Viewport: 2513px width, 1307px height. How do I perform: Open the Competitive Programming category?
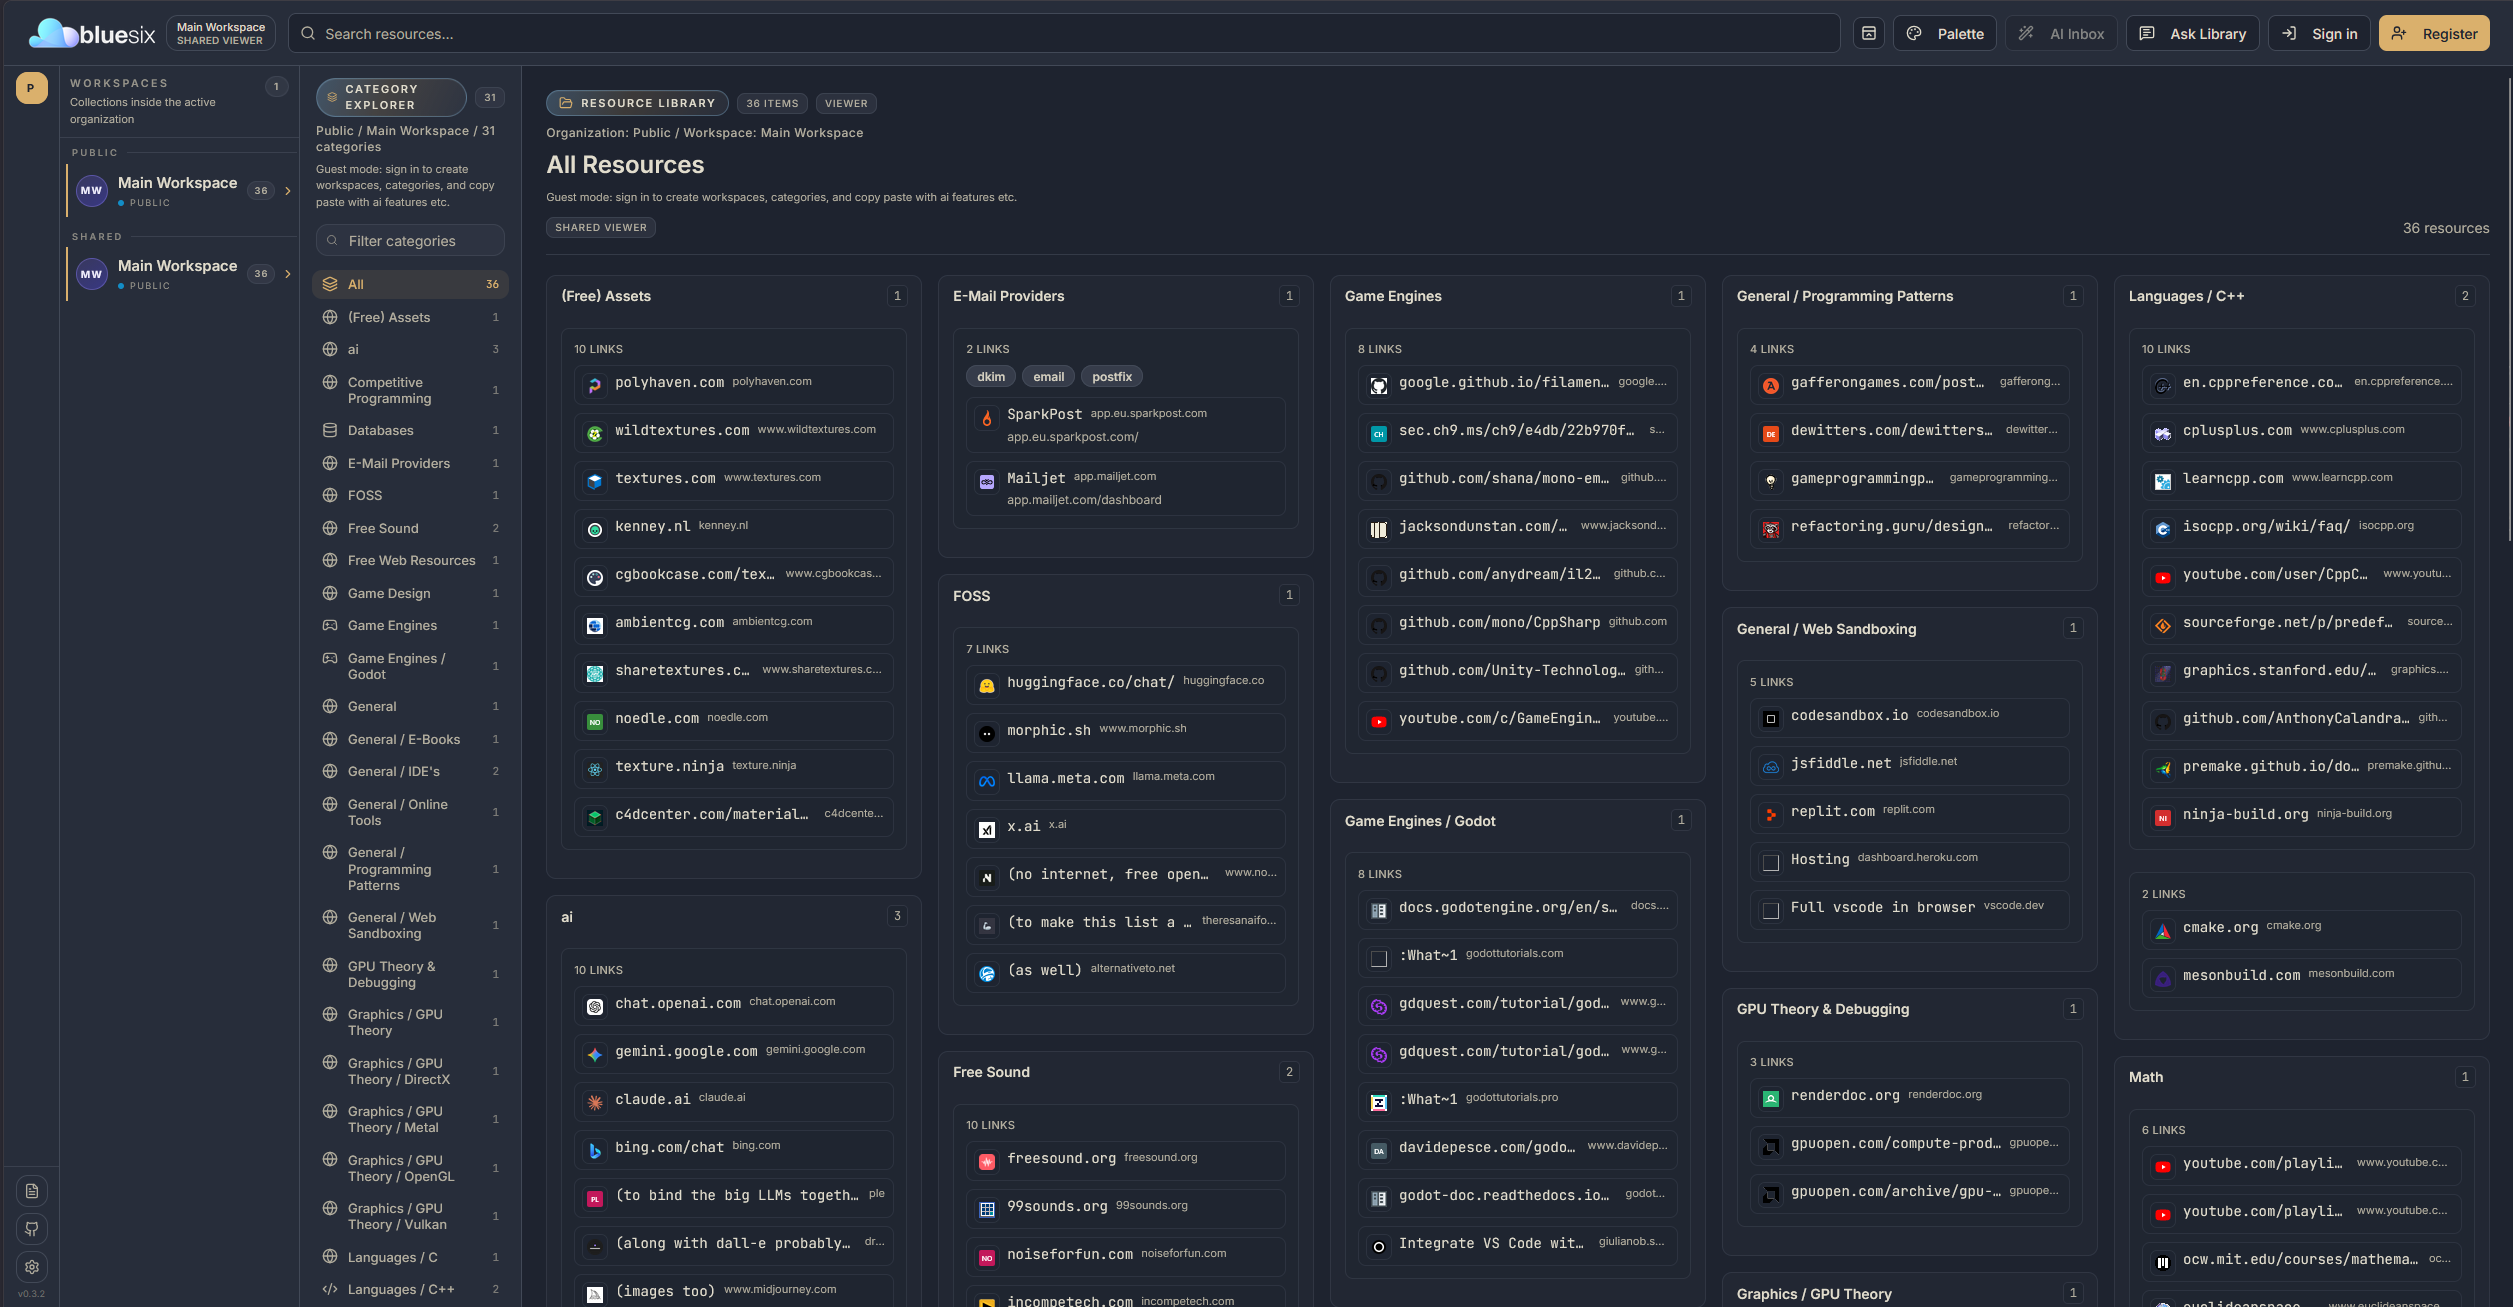pos(411,390)
